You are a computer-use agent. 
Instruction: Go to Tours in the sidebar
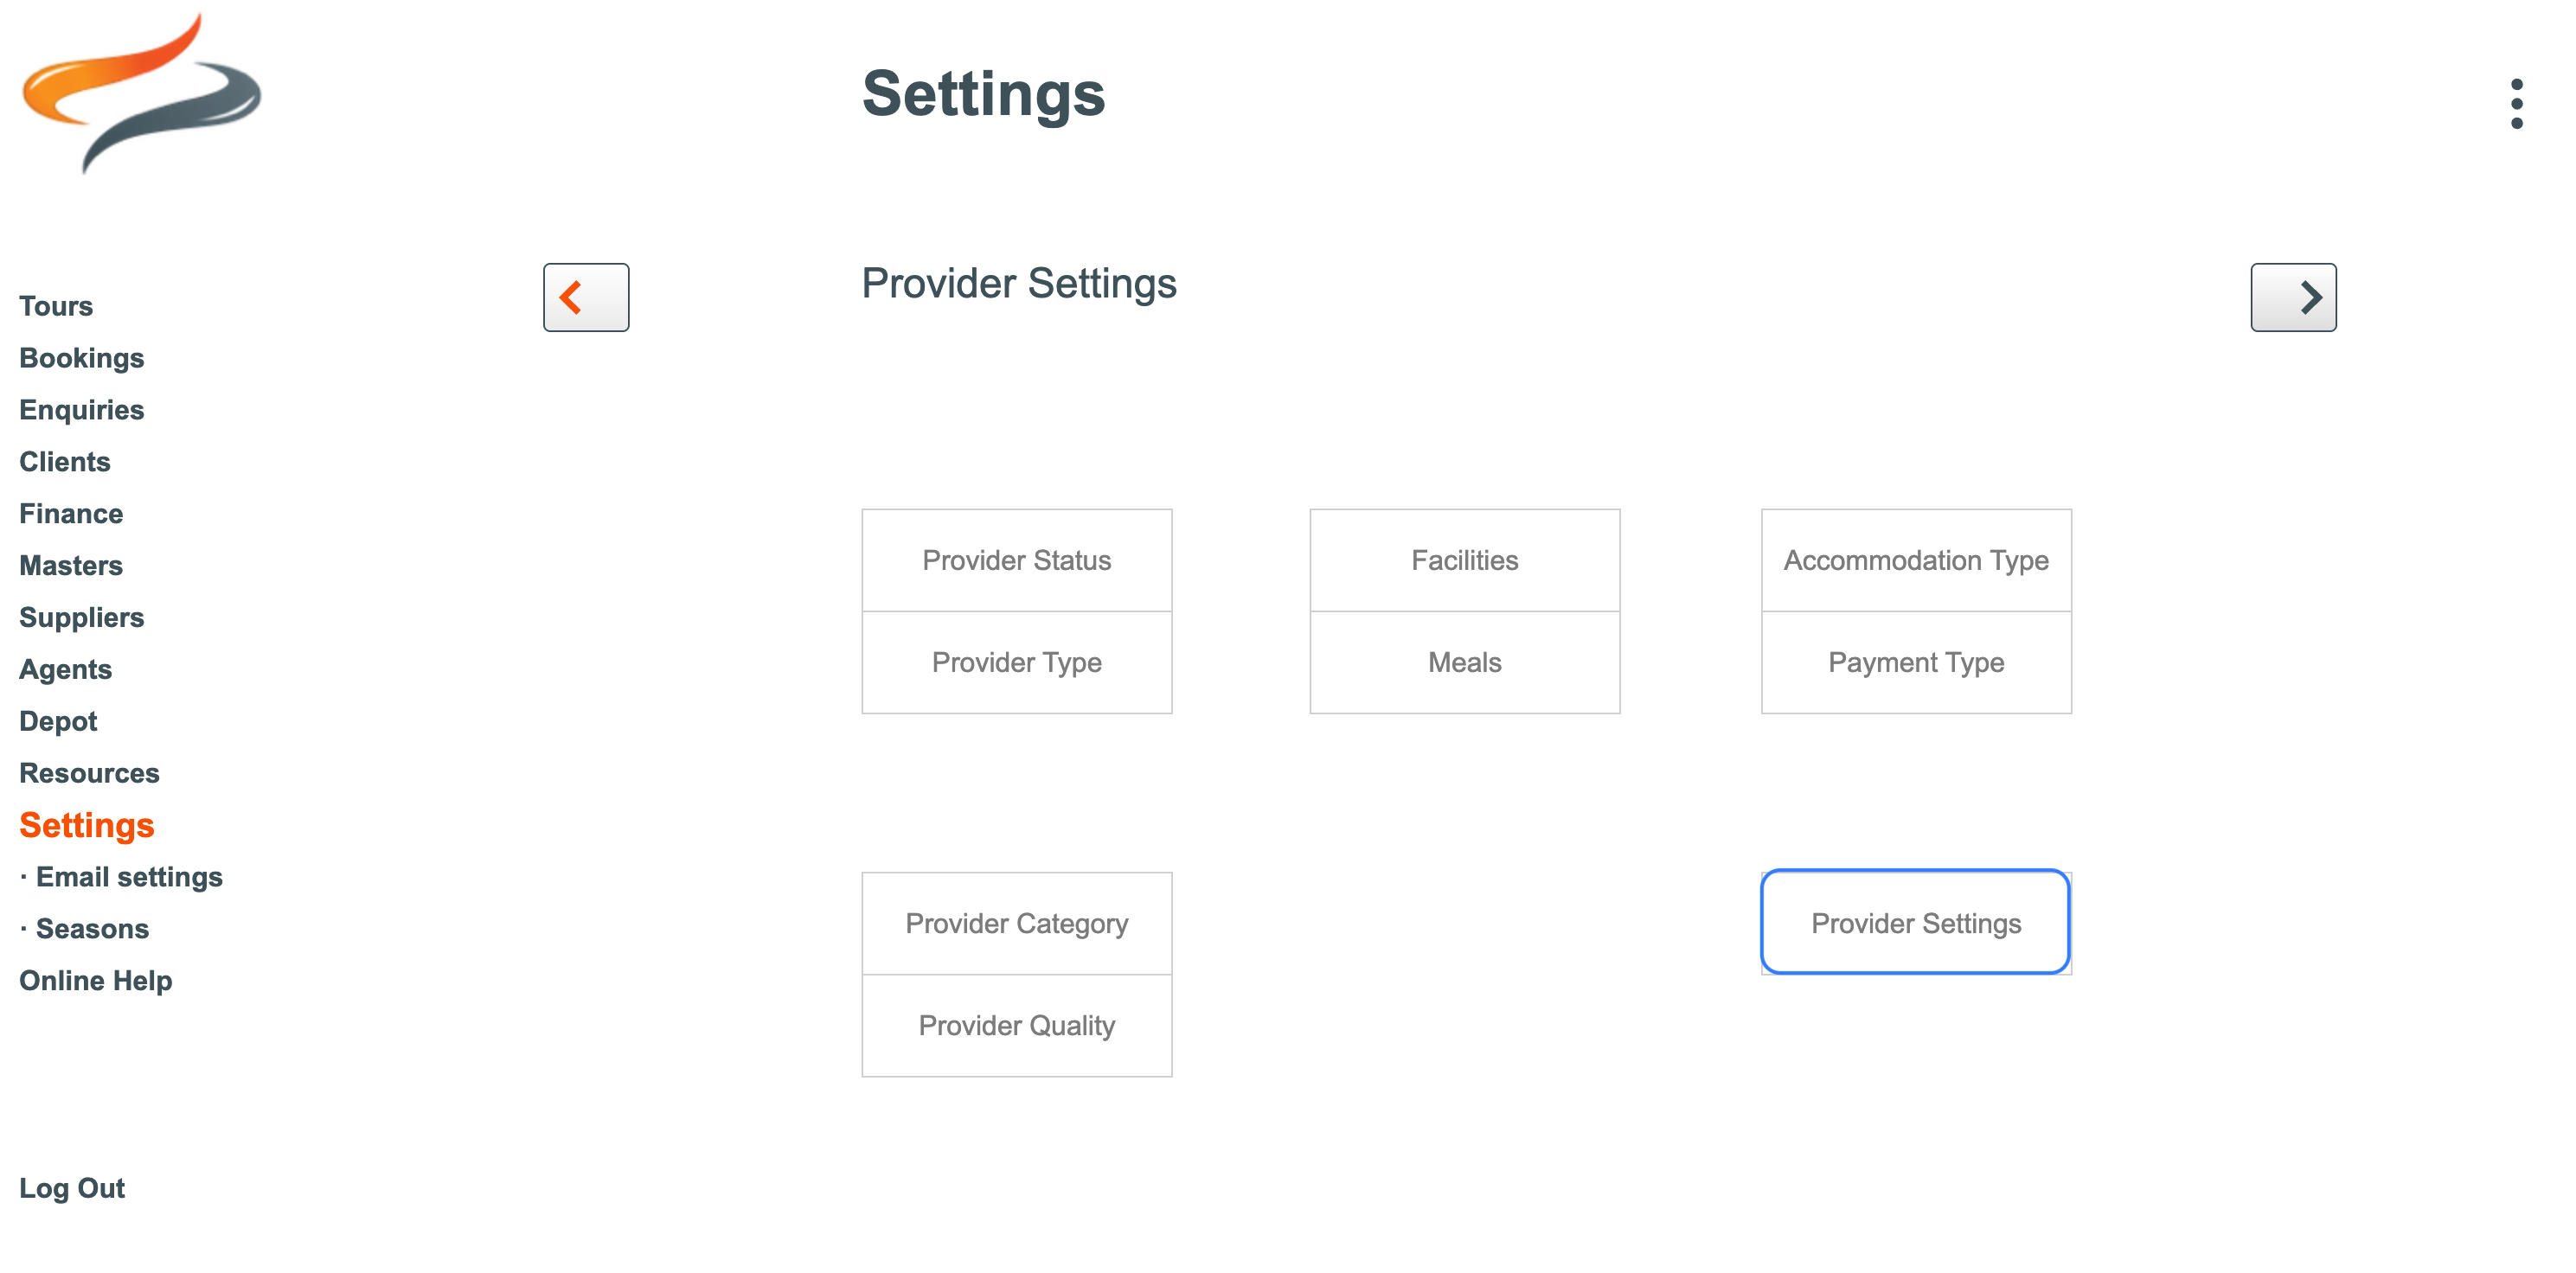pos(56,306)
